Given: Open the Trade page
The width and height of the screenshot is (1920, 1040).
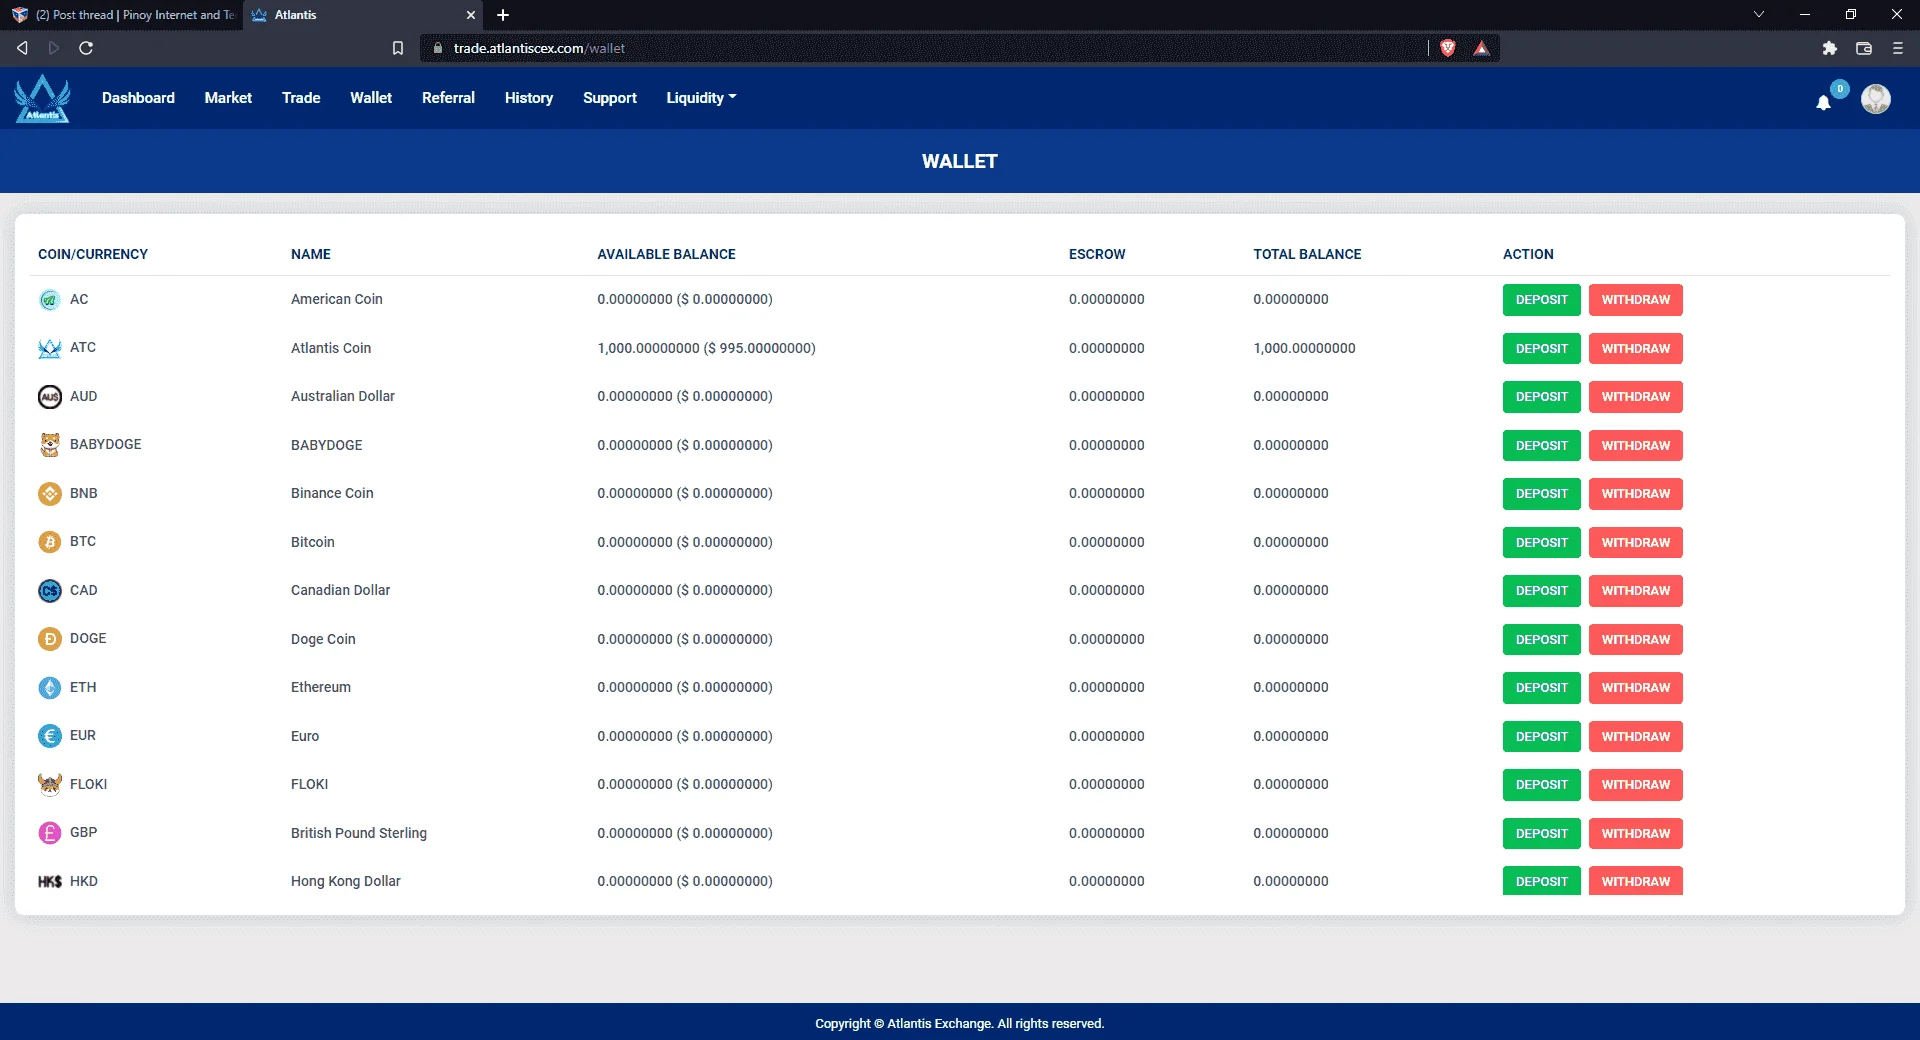Looking at the screenshot, I should (301, 98).
